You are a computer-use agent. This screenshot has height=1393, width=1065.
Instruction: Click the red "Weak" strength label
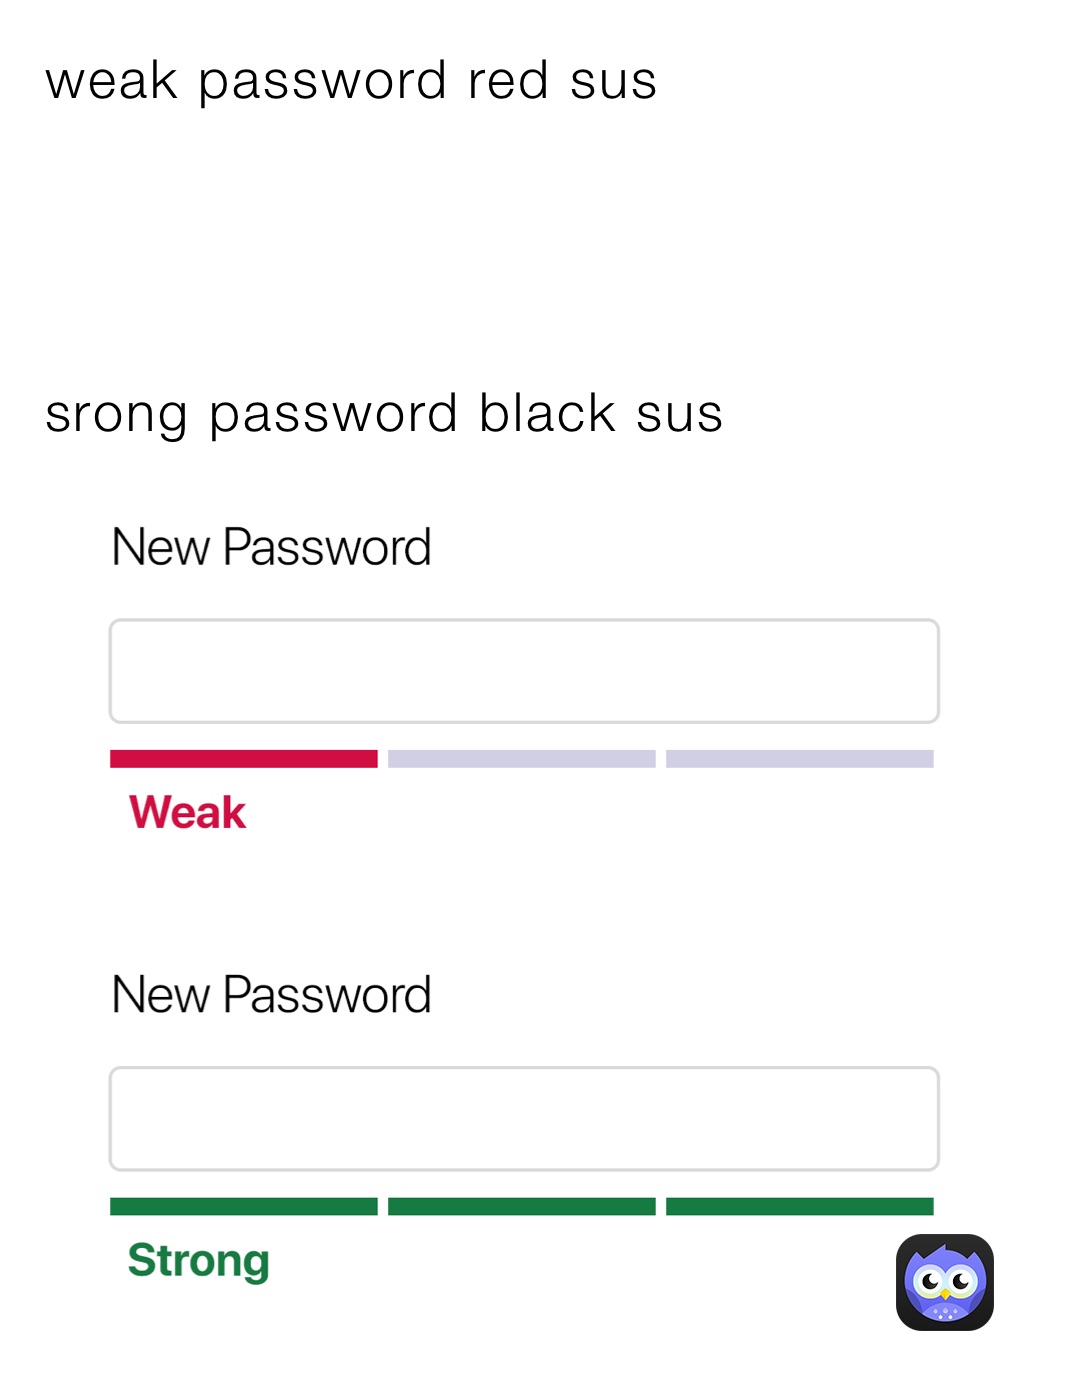pos(187,812)
